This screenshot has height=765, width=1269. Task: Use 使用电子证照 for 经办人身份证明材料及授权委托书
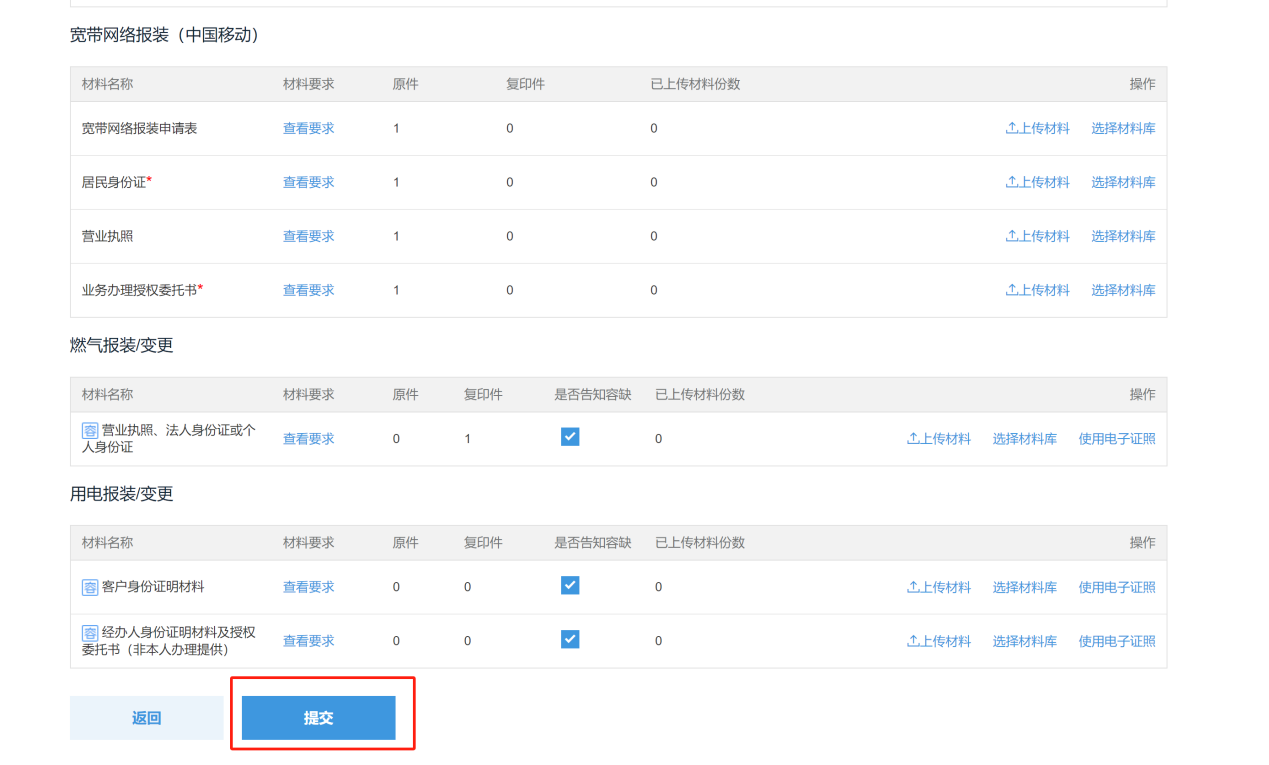point(1117,641)
